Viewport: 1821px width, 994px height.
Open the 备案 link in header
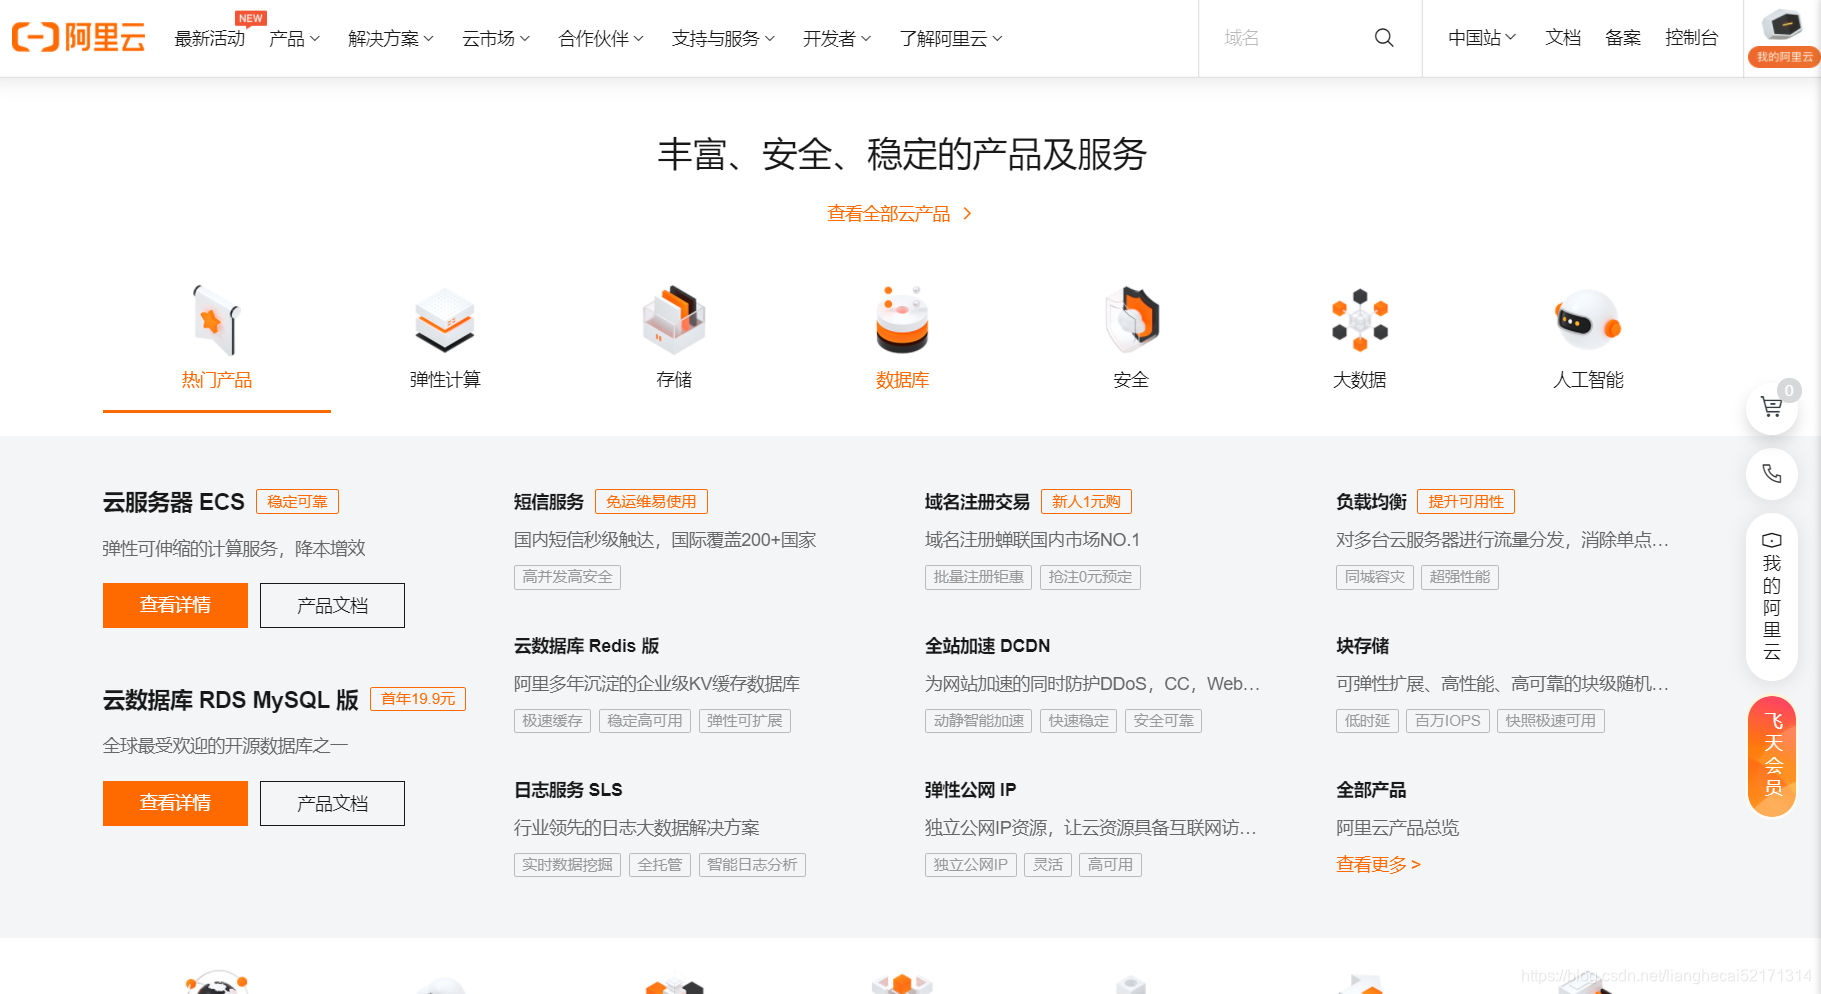1623,38
